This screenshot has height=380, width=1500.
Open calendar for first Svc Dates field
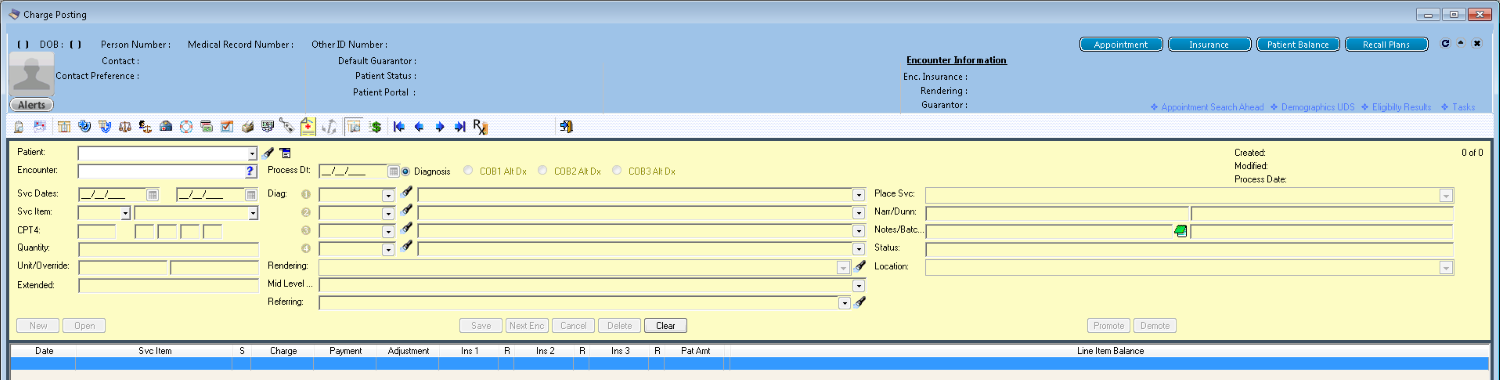point(153,194)
